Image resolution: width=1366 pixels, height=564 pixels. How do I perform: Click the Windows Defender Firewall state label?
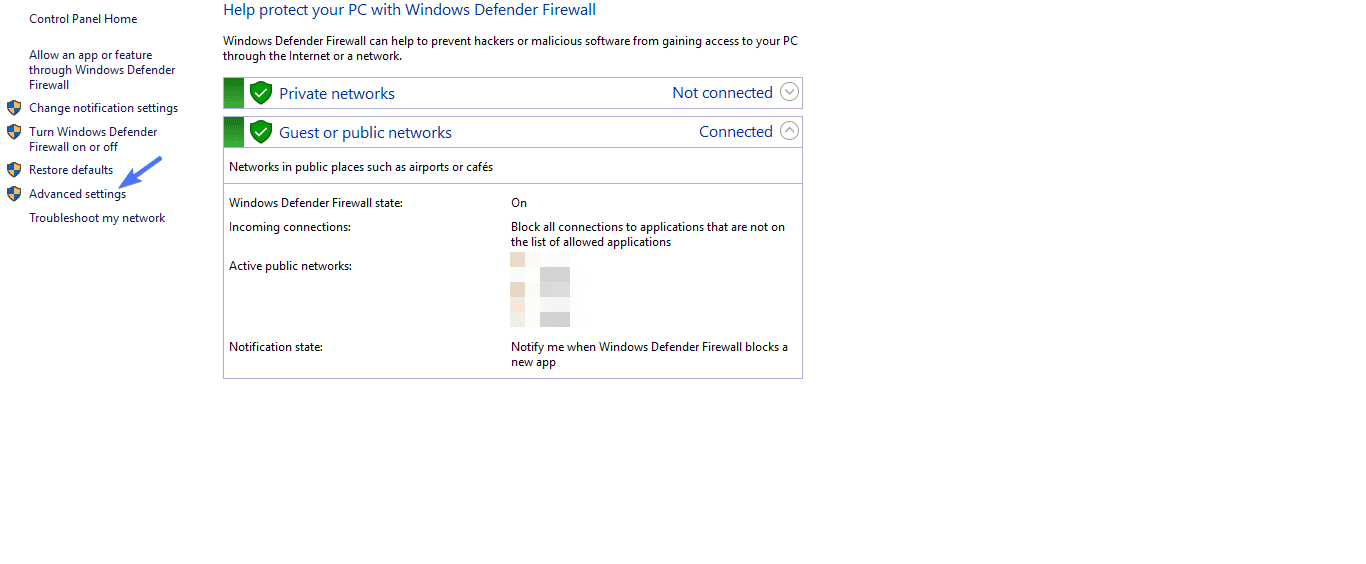pos(316,203)
